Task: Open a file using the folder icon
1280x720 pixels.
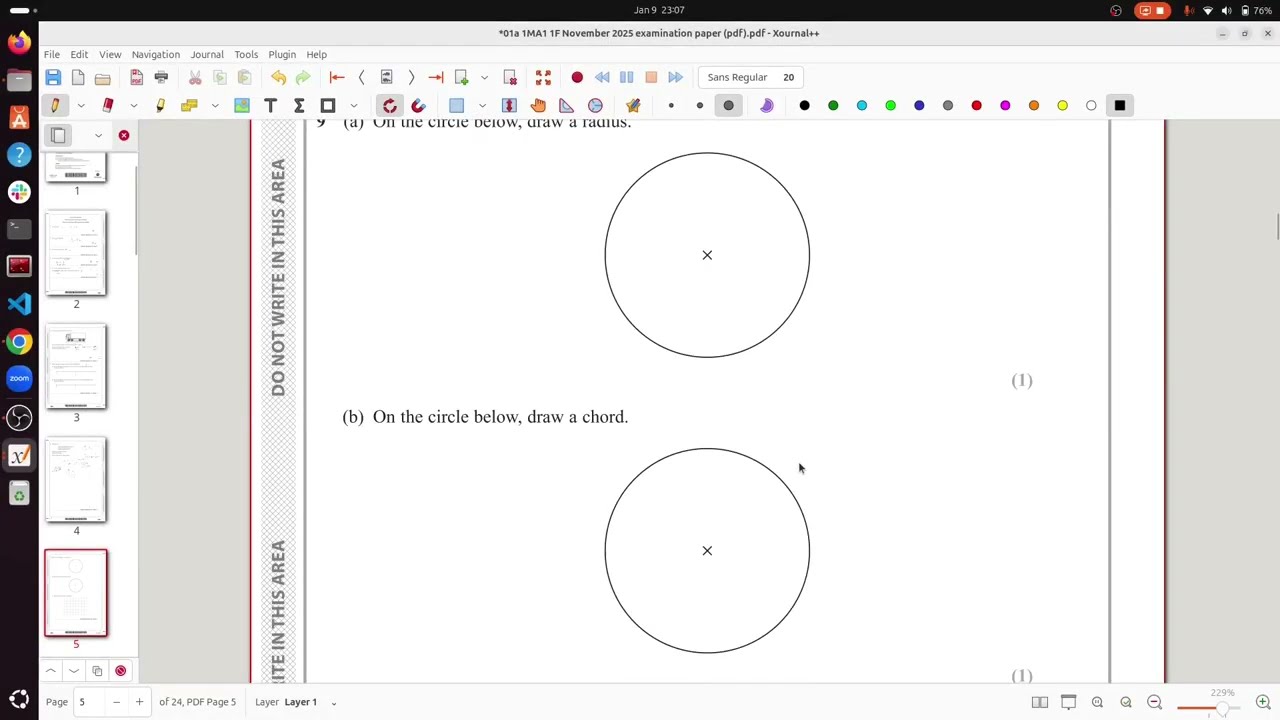Action: 103,77
